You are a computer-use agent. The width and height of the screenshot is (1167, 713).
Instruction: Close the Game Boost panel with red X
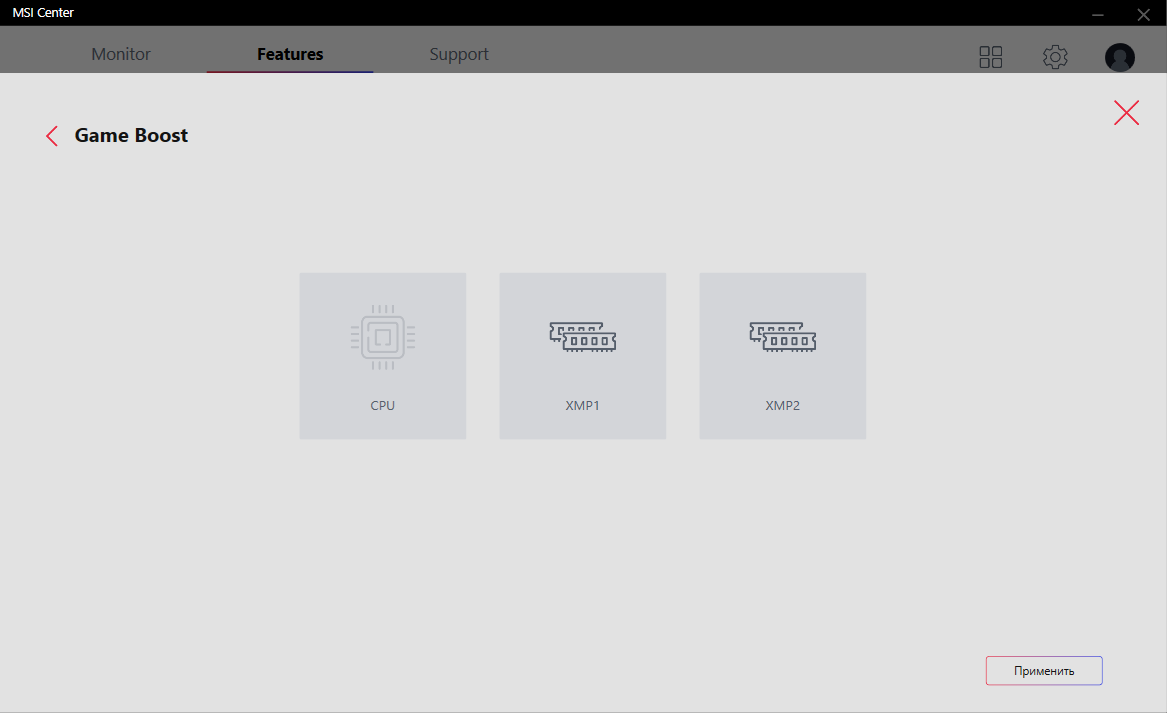[x=1126, y=112]
